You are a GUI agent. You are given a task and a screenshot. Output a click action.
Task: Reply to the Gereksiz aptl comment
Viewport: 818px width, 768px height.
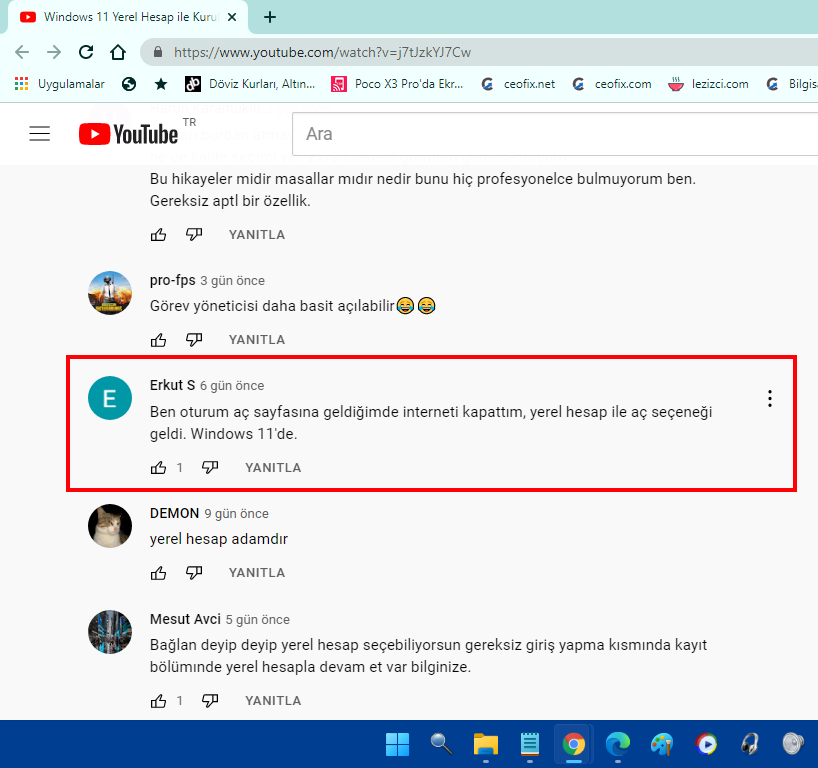click(257, 235)
